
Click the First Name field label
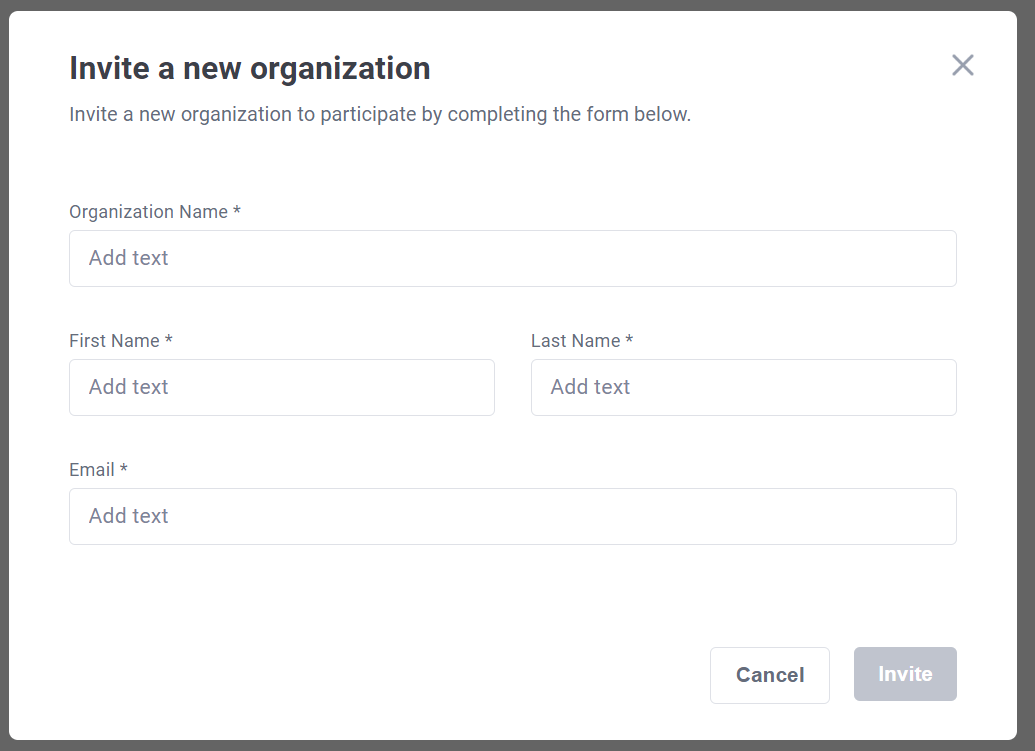[114, 341]
